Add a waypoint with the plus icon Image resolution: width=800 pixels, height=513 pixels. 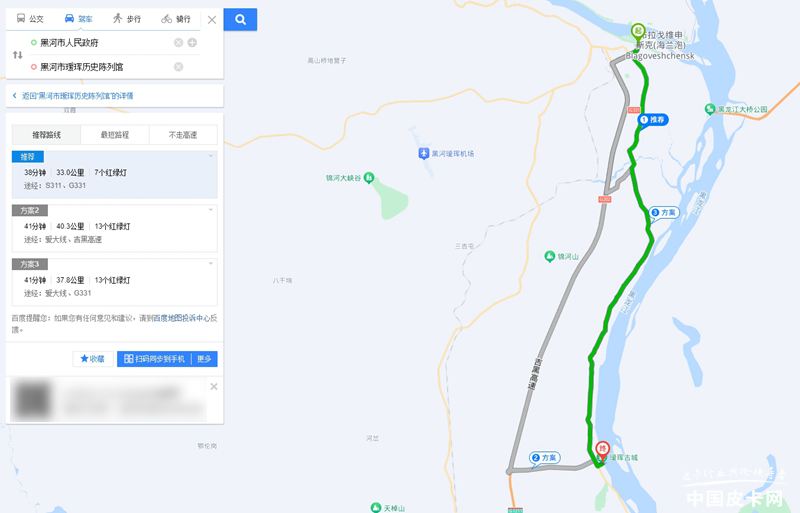coord(192,42)
